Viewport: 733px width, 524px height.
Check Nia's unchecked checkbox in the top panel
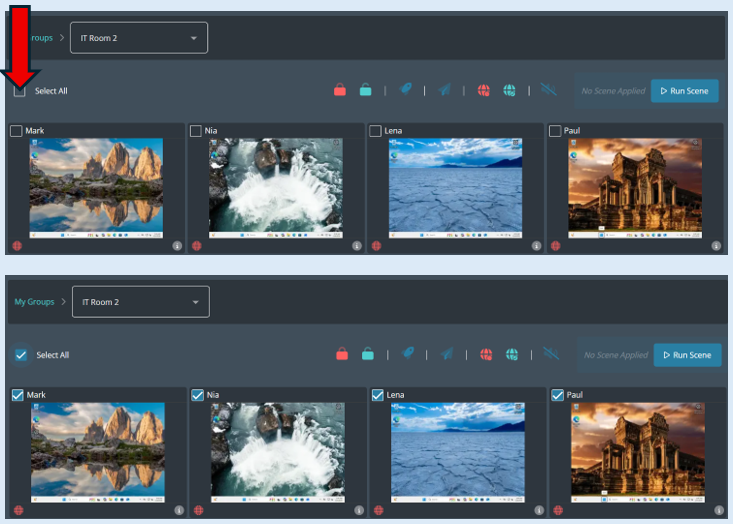195,131
